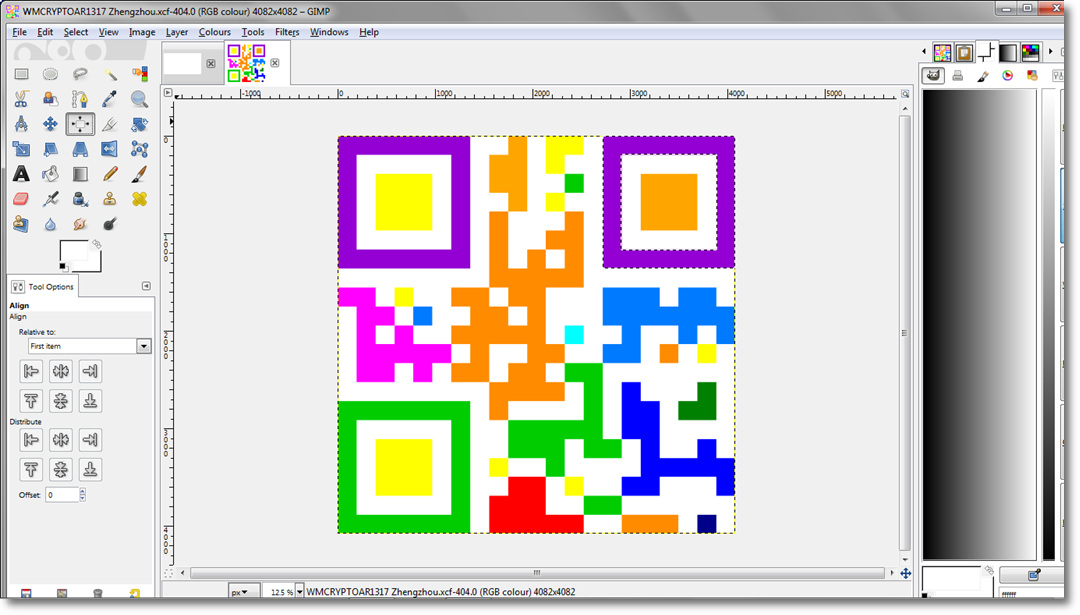
Task: Choose the Measure compass tool
Action: coord(21,124)
